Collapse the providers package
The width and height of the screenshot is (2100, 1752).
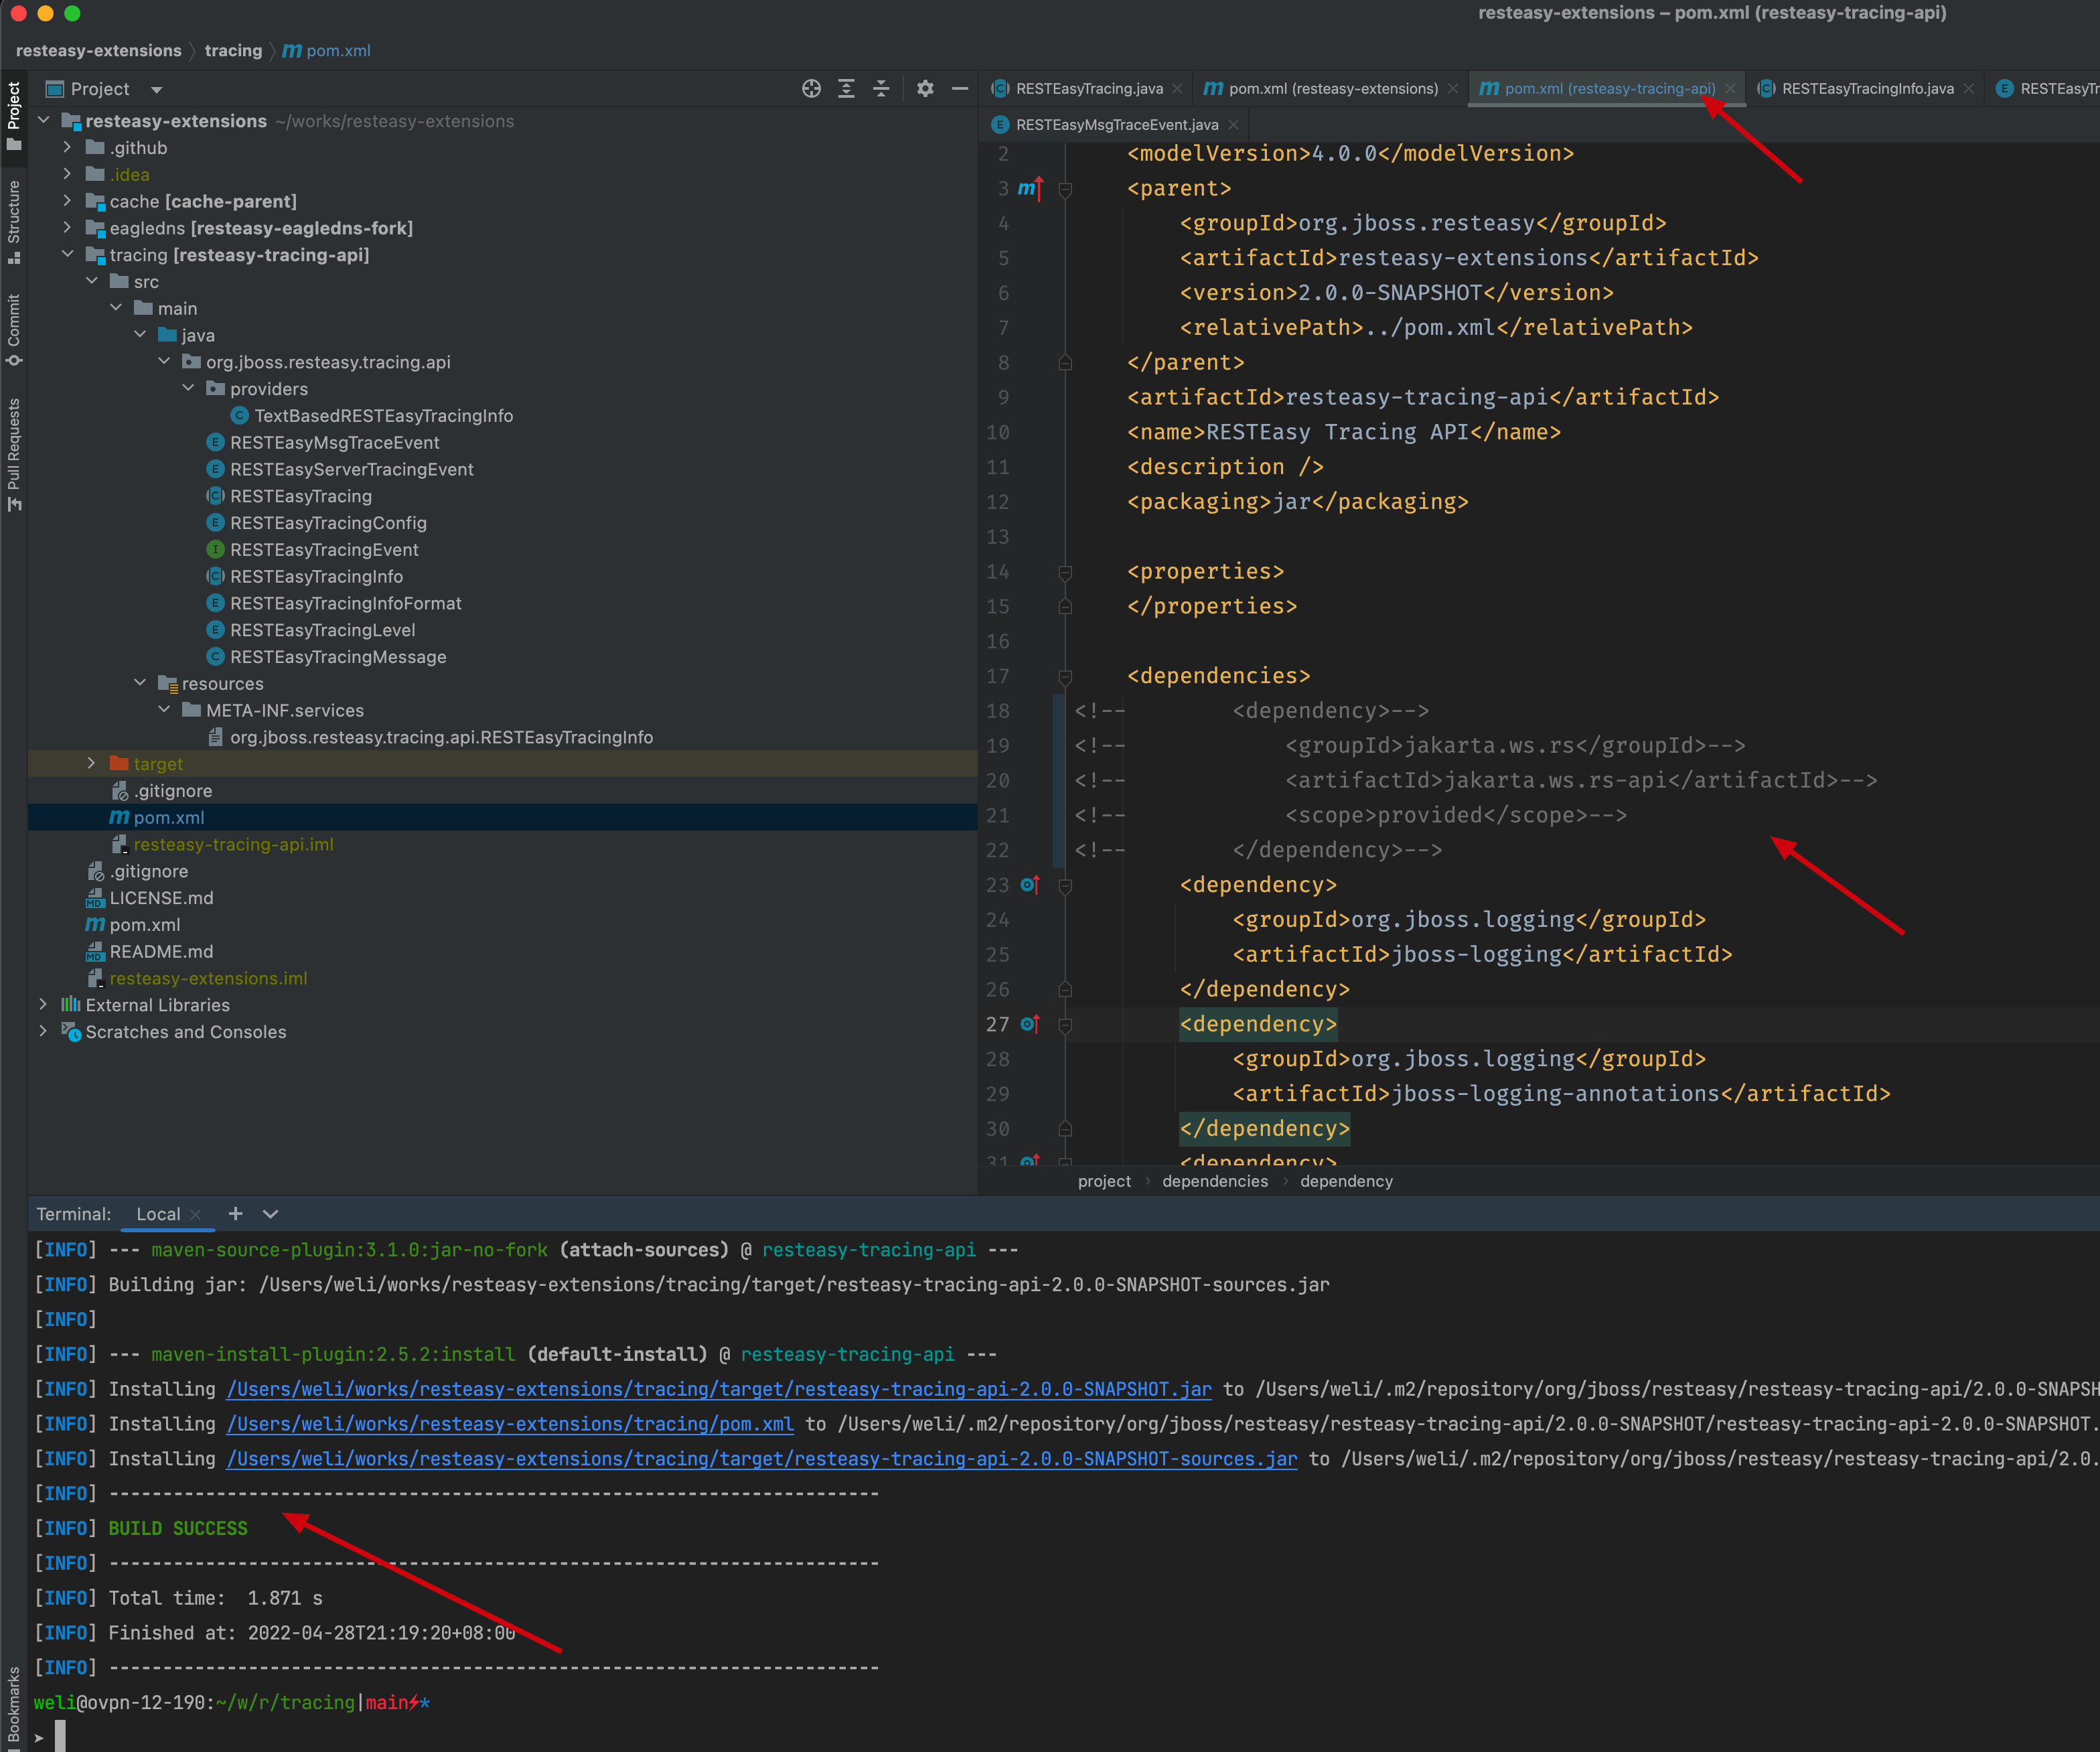[x=188, y=389]
